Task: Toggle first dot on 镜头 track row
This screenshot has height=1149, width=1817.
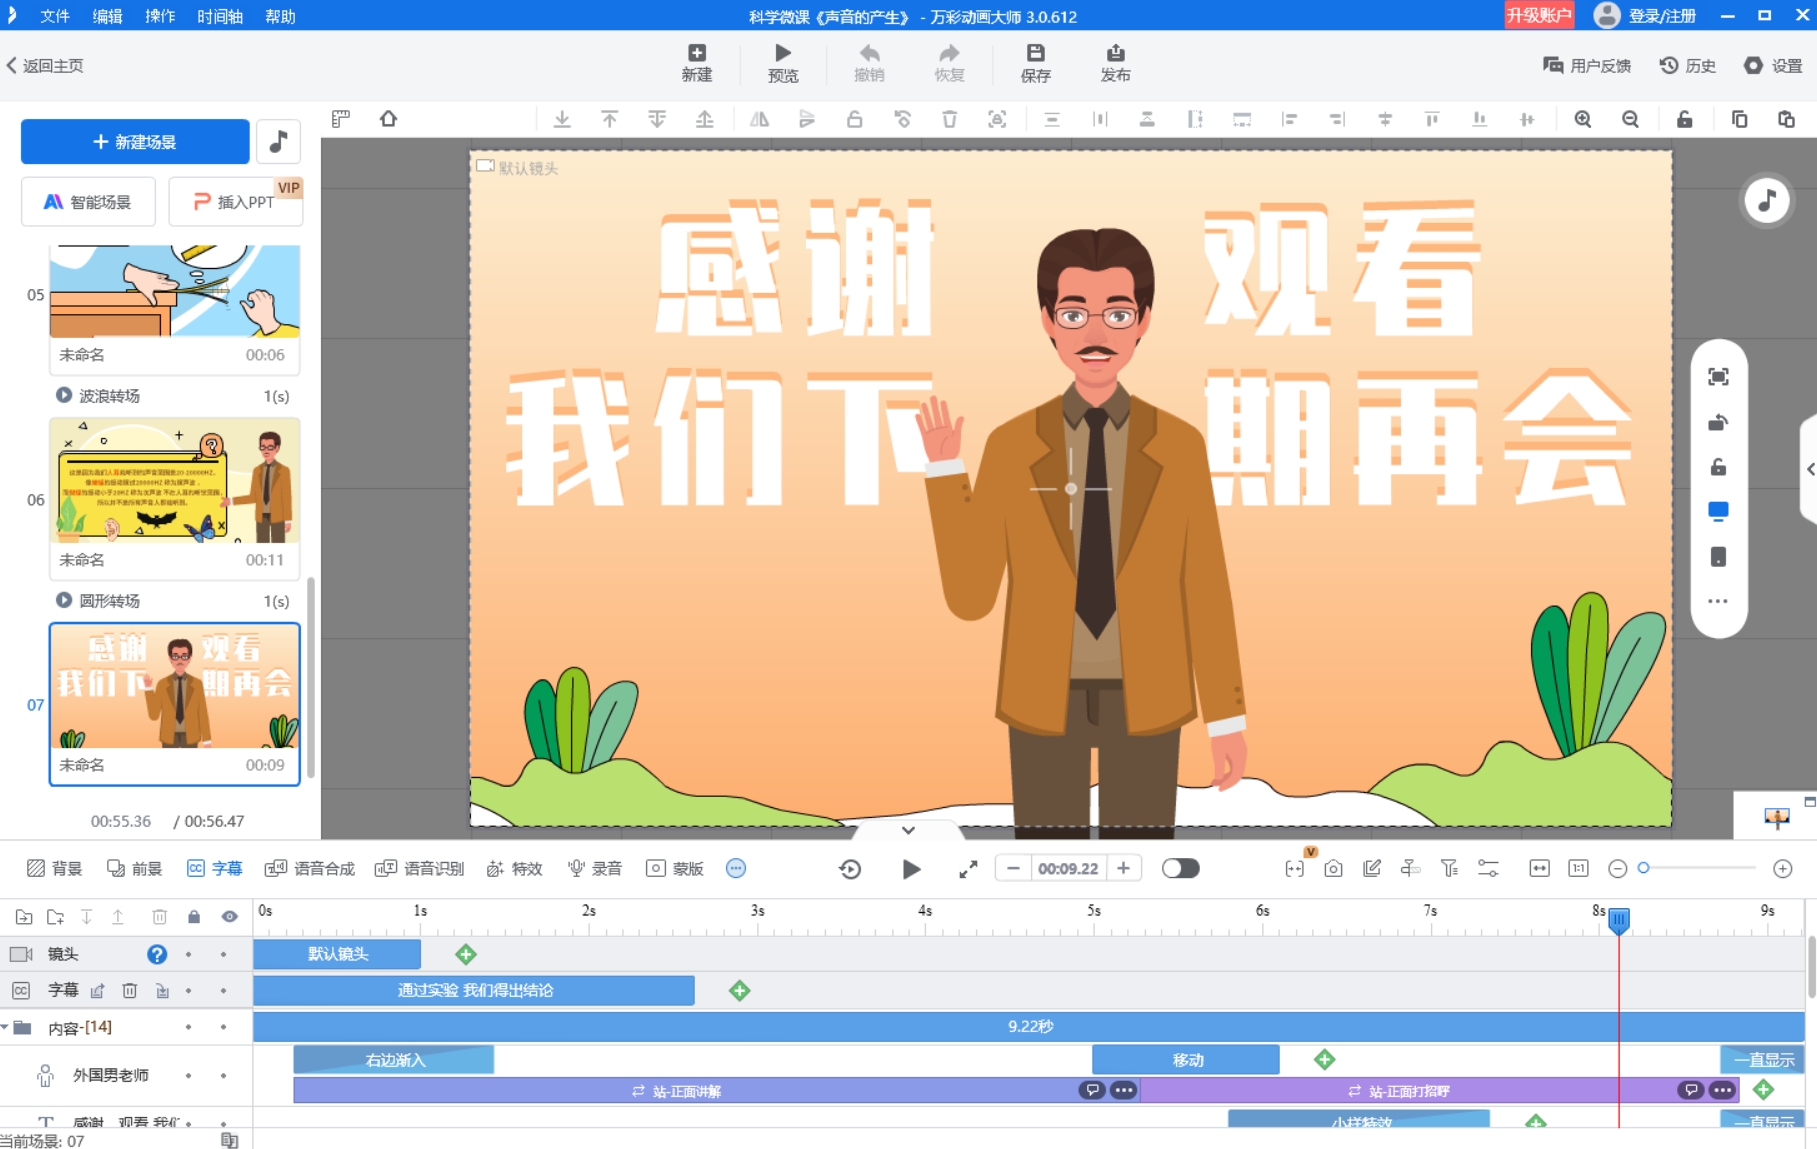Action: (x=188, y=954)
